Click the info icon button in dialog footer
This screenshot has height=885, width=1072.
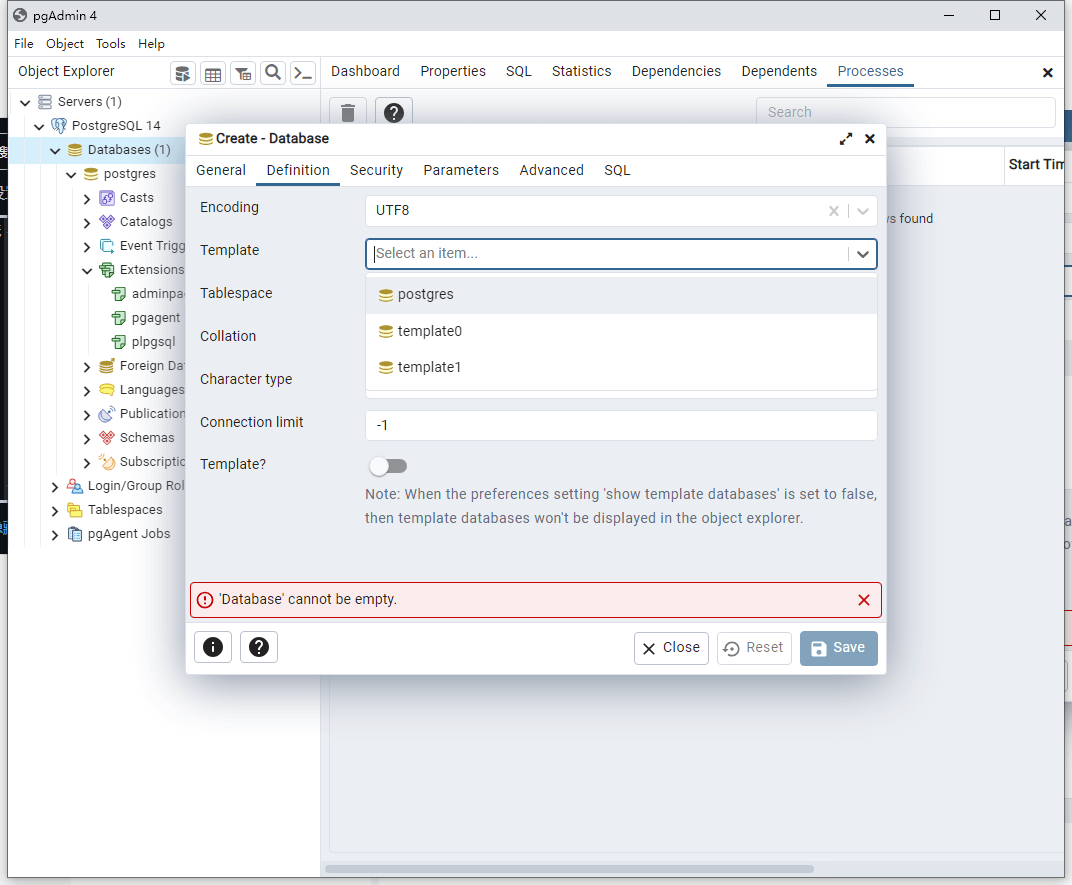[x=213, y=647]
